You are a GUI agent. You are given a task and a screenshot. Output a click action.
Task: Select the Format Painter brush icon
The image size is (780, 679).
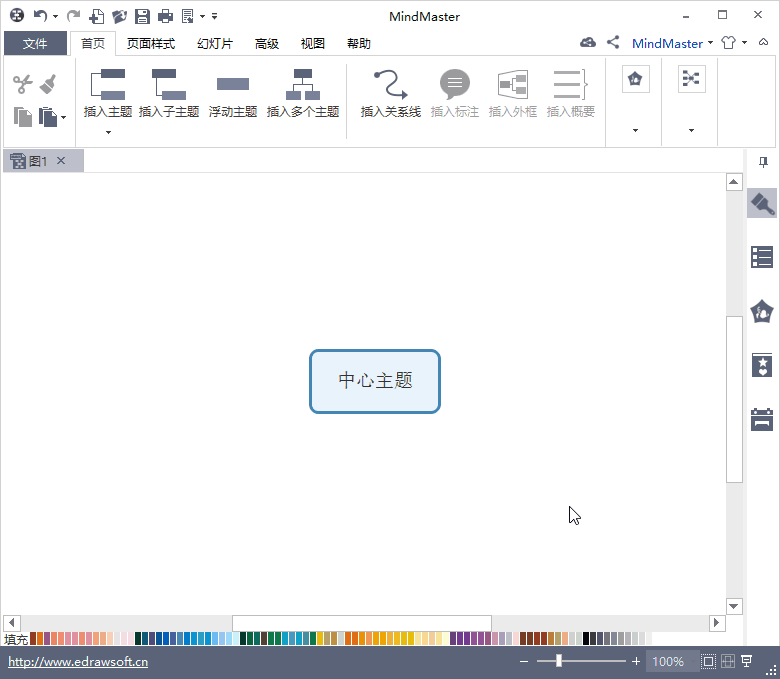(48, 84)
